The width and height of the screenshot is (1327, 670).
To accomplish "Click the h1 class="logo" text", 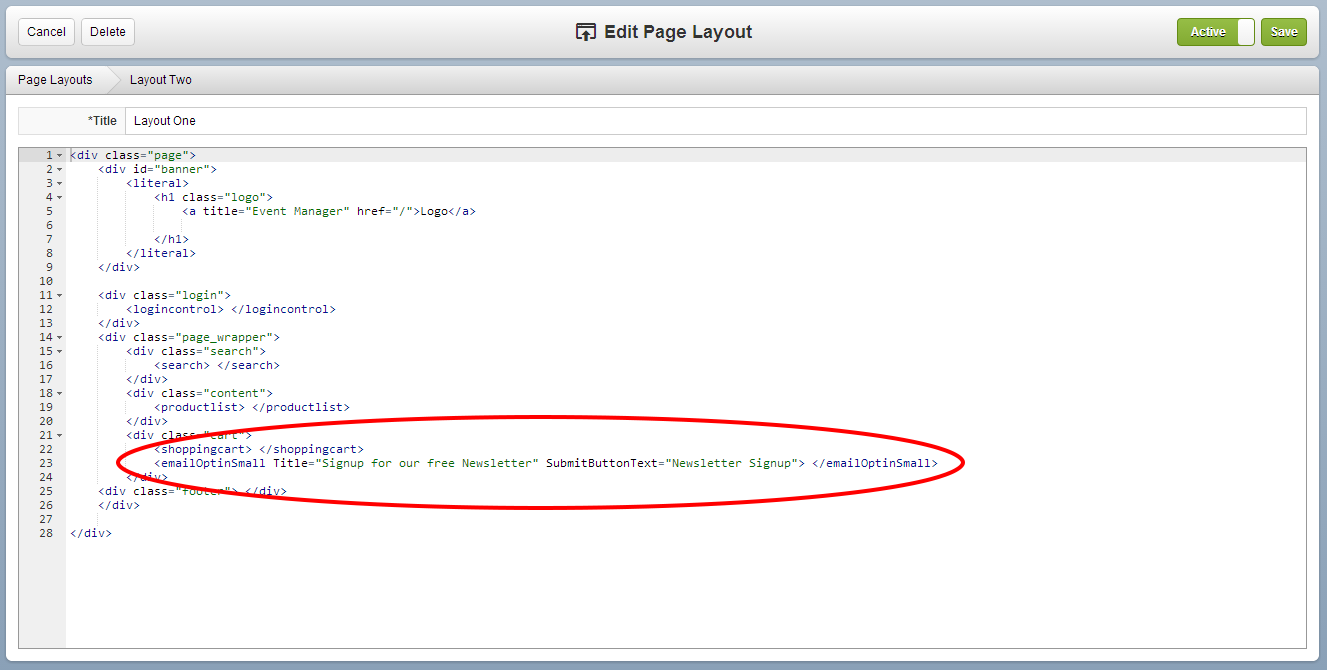I will pyautogui.click(x=213, y=197).
